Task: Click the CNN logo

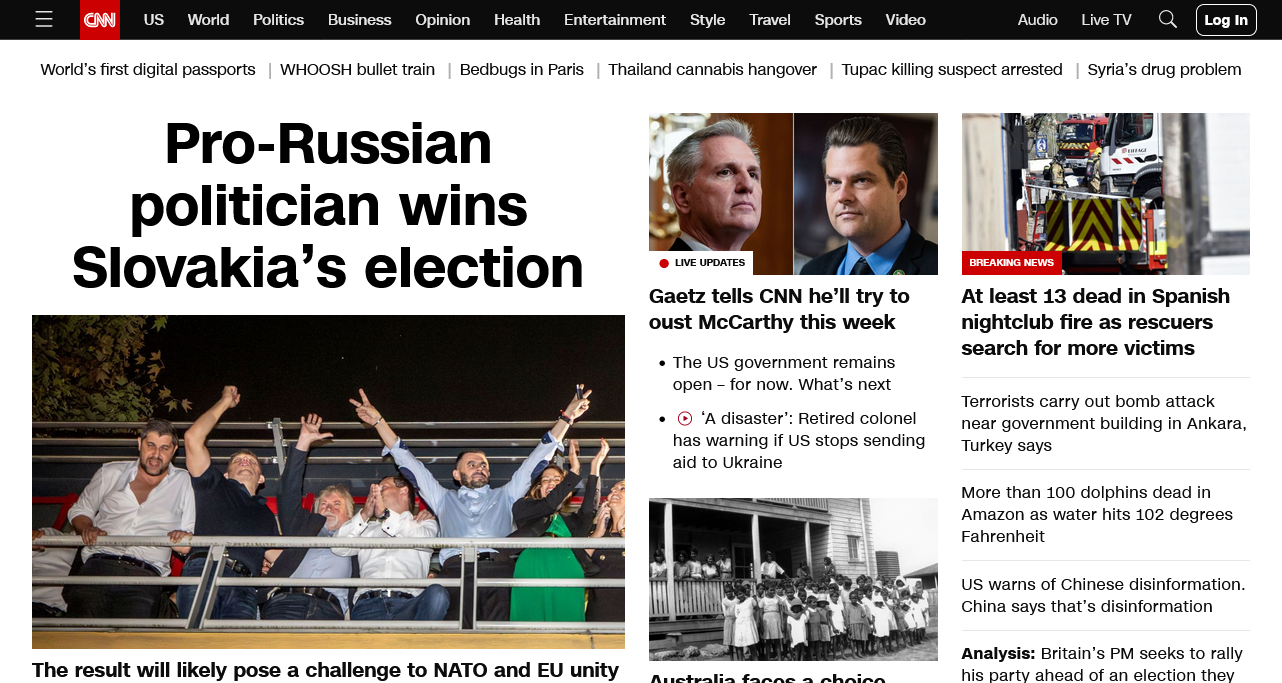Action: 100,19
